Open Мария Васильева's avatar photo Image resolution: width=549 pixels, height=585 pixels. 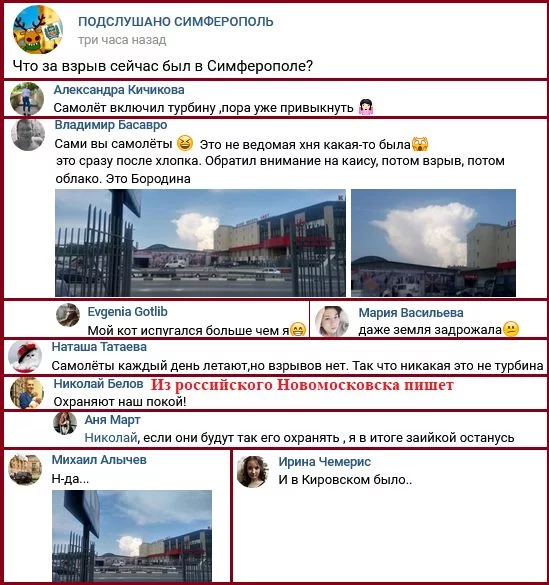332,321
